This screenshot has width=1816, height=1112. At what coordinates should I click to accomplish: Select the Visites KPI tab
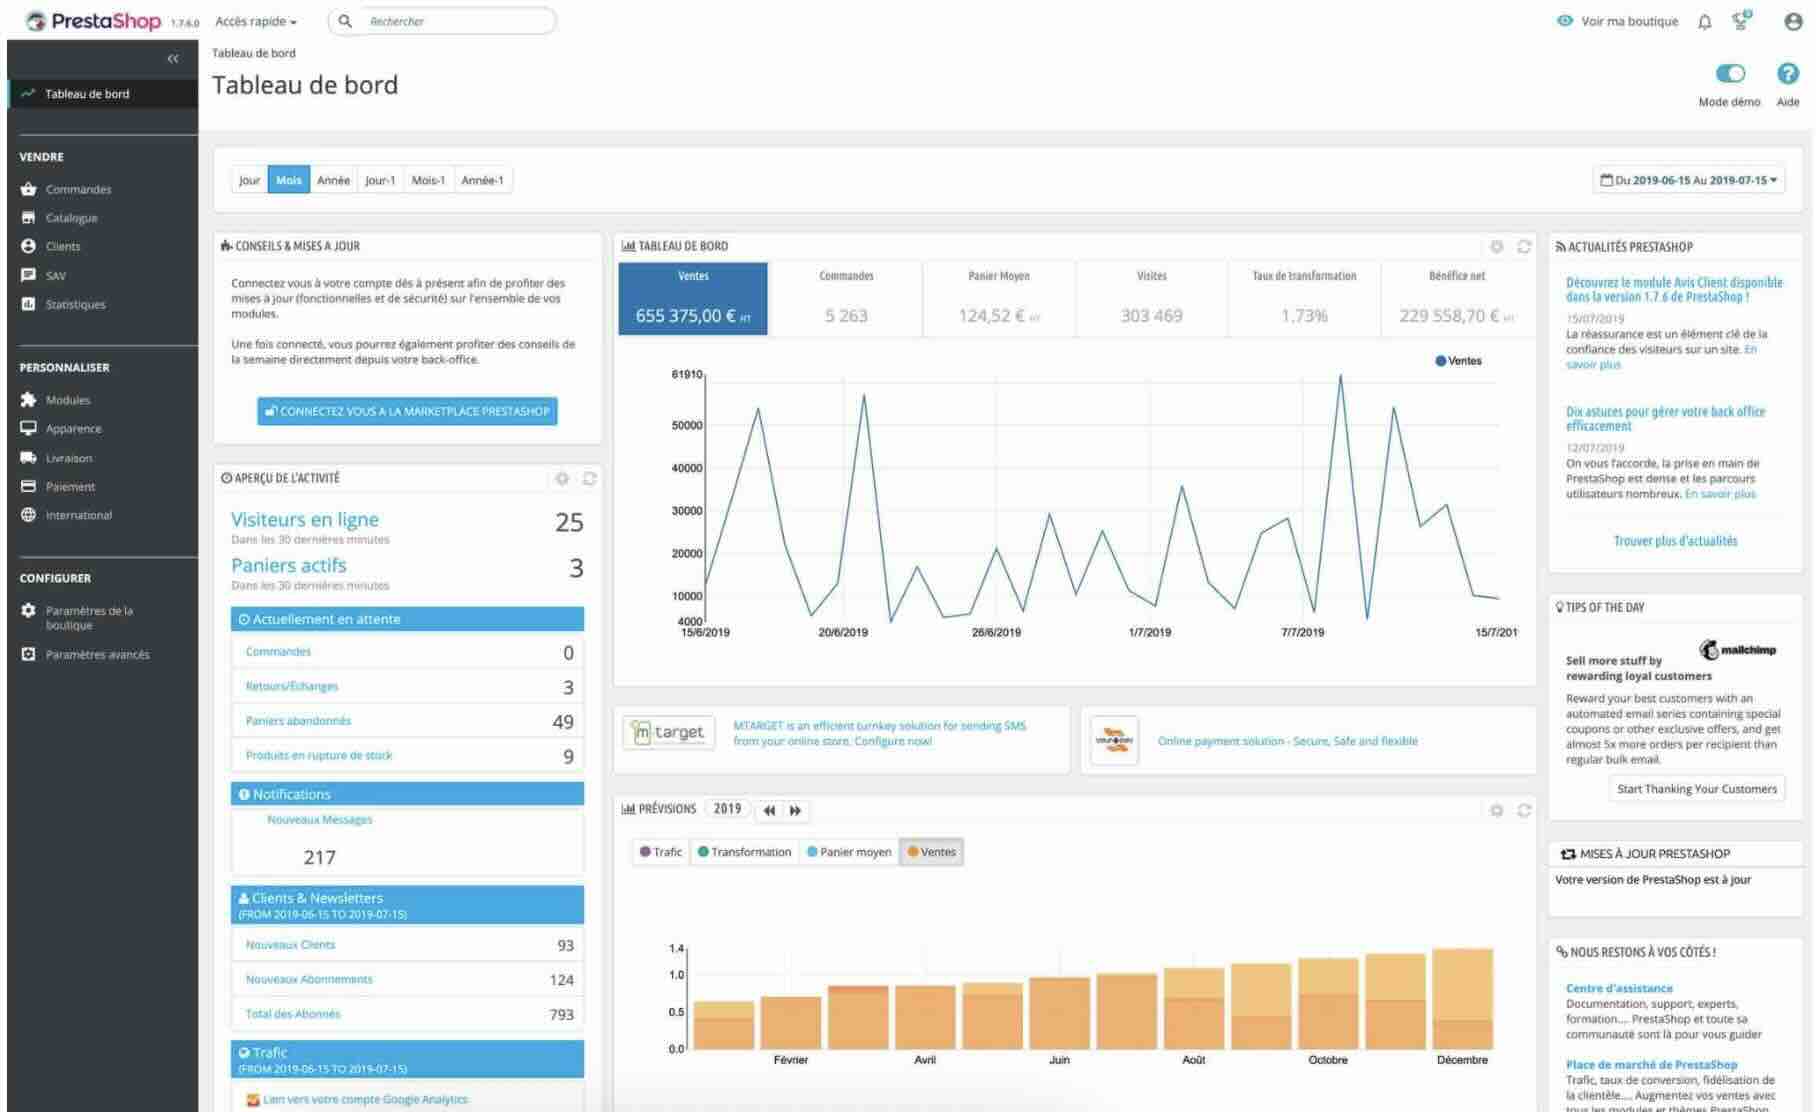click(1152, 298)
